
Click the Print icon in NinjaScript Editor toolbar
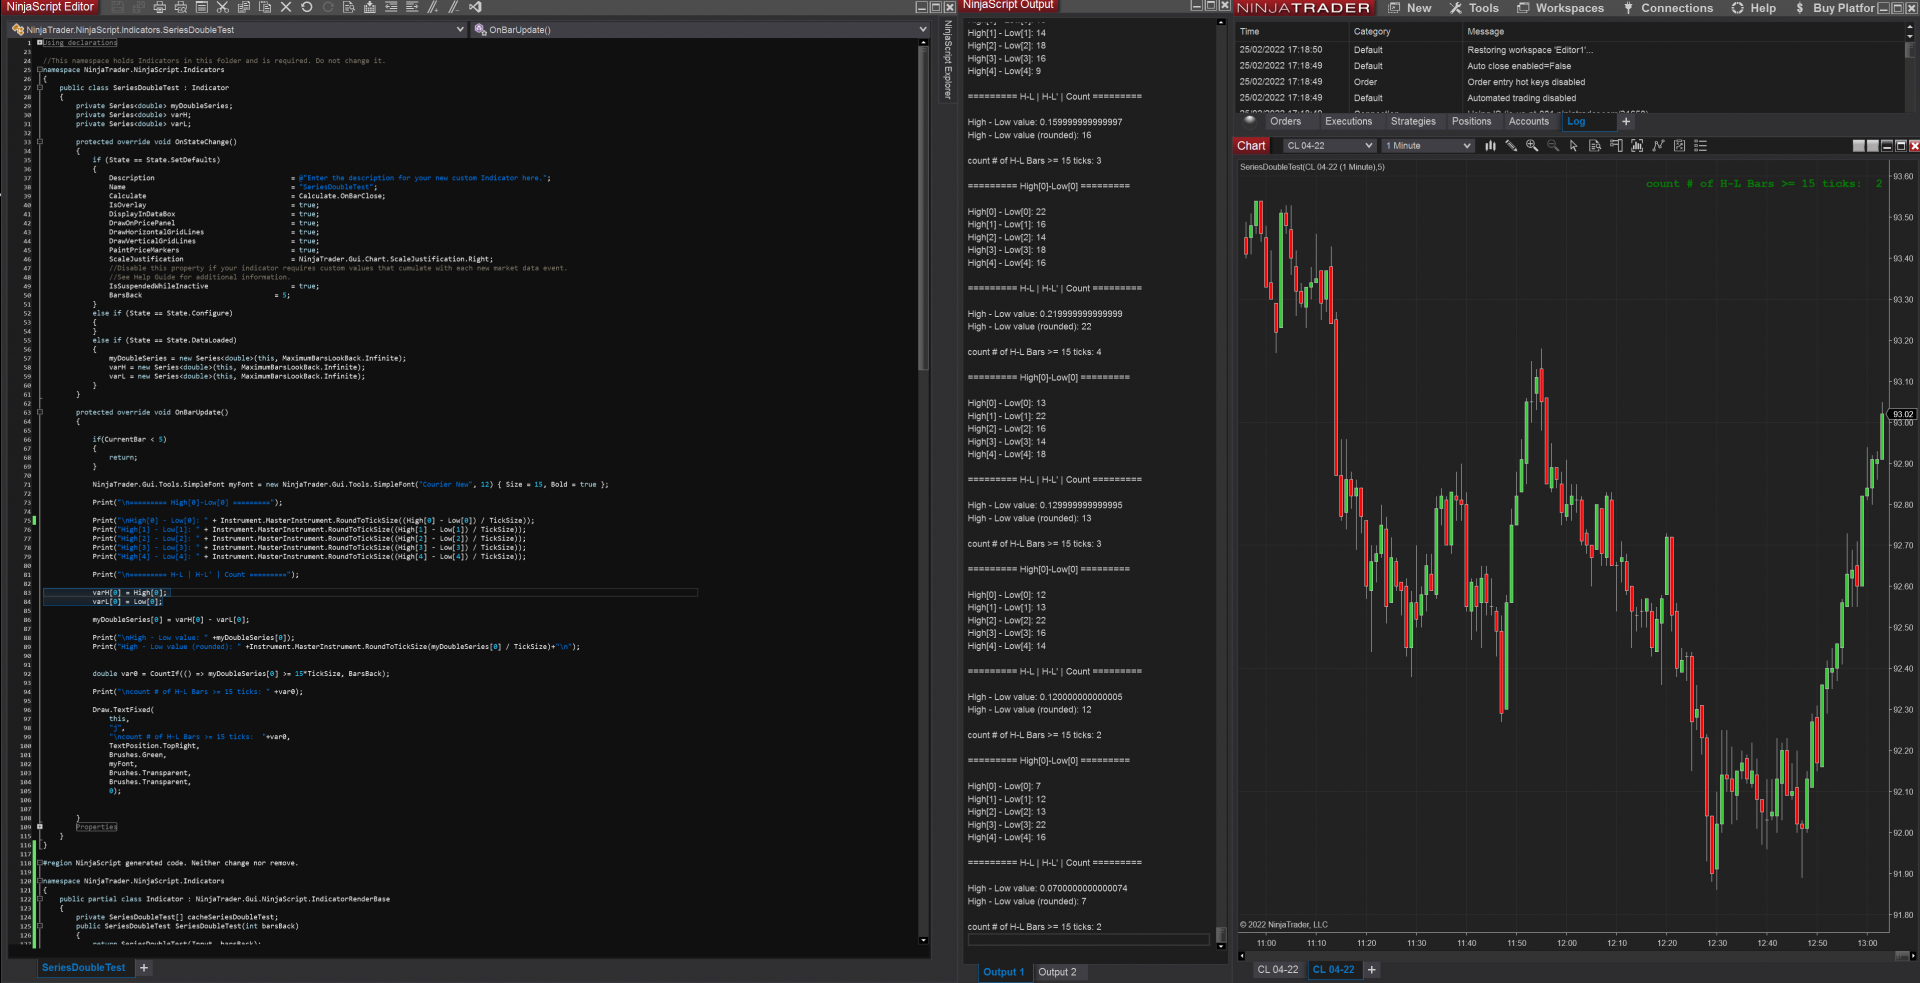coord(159,7)
